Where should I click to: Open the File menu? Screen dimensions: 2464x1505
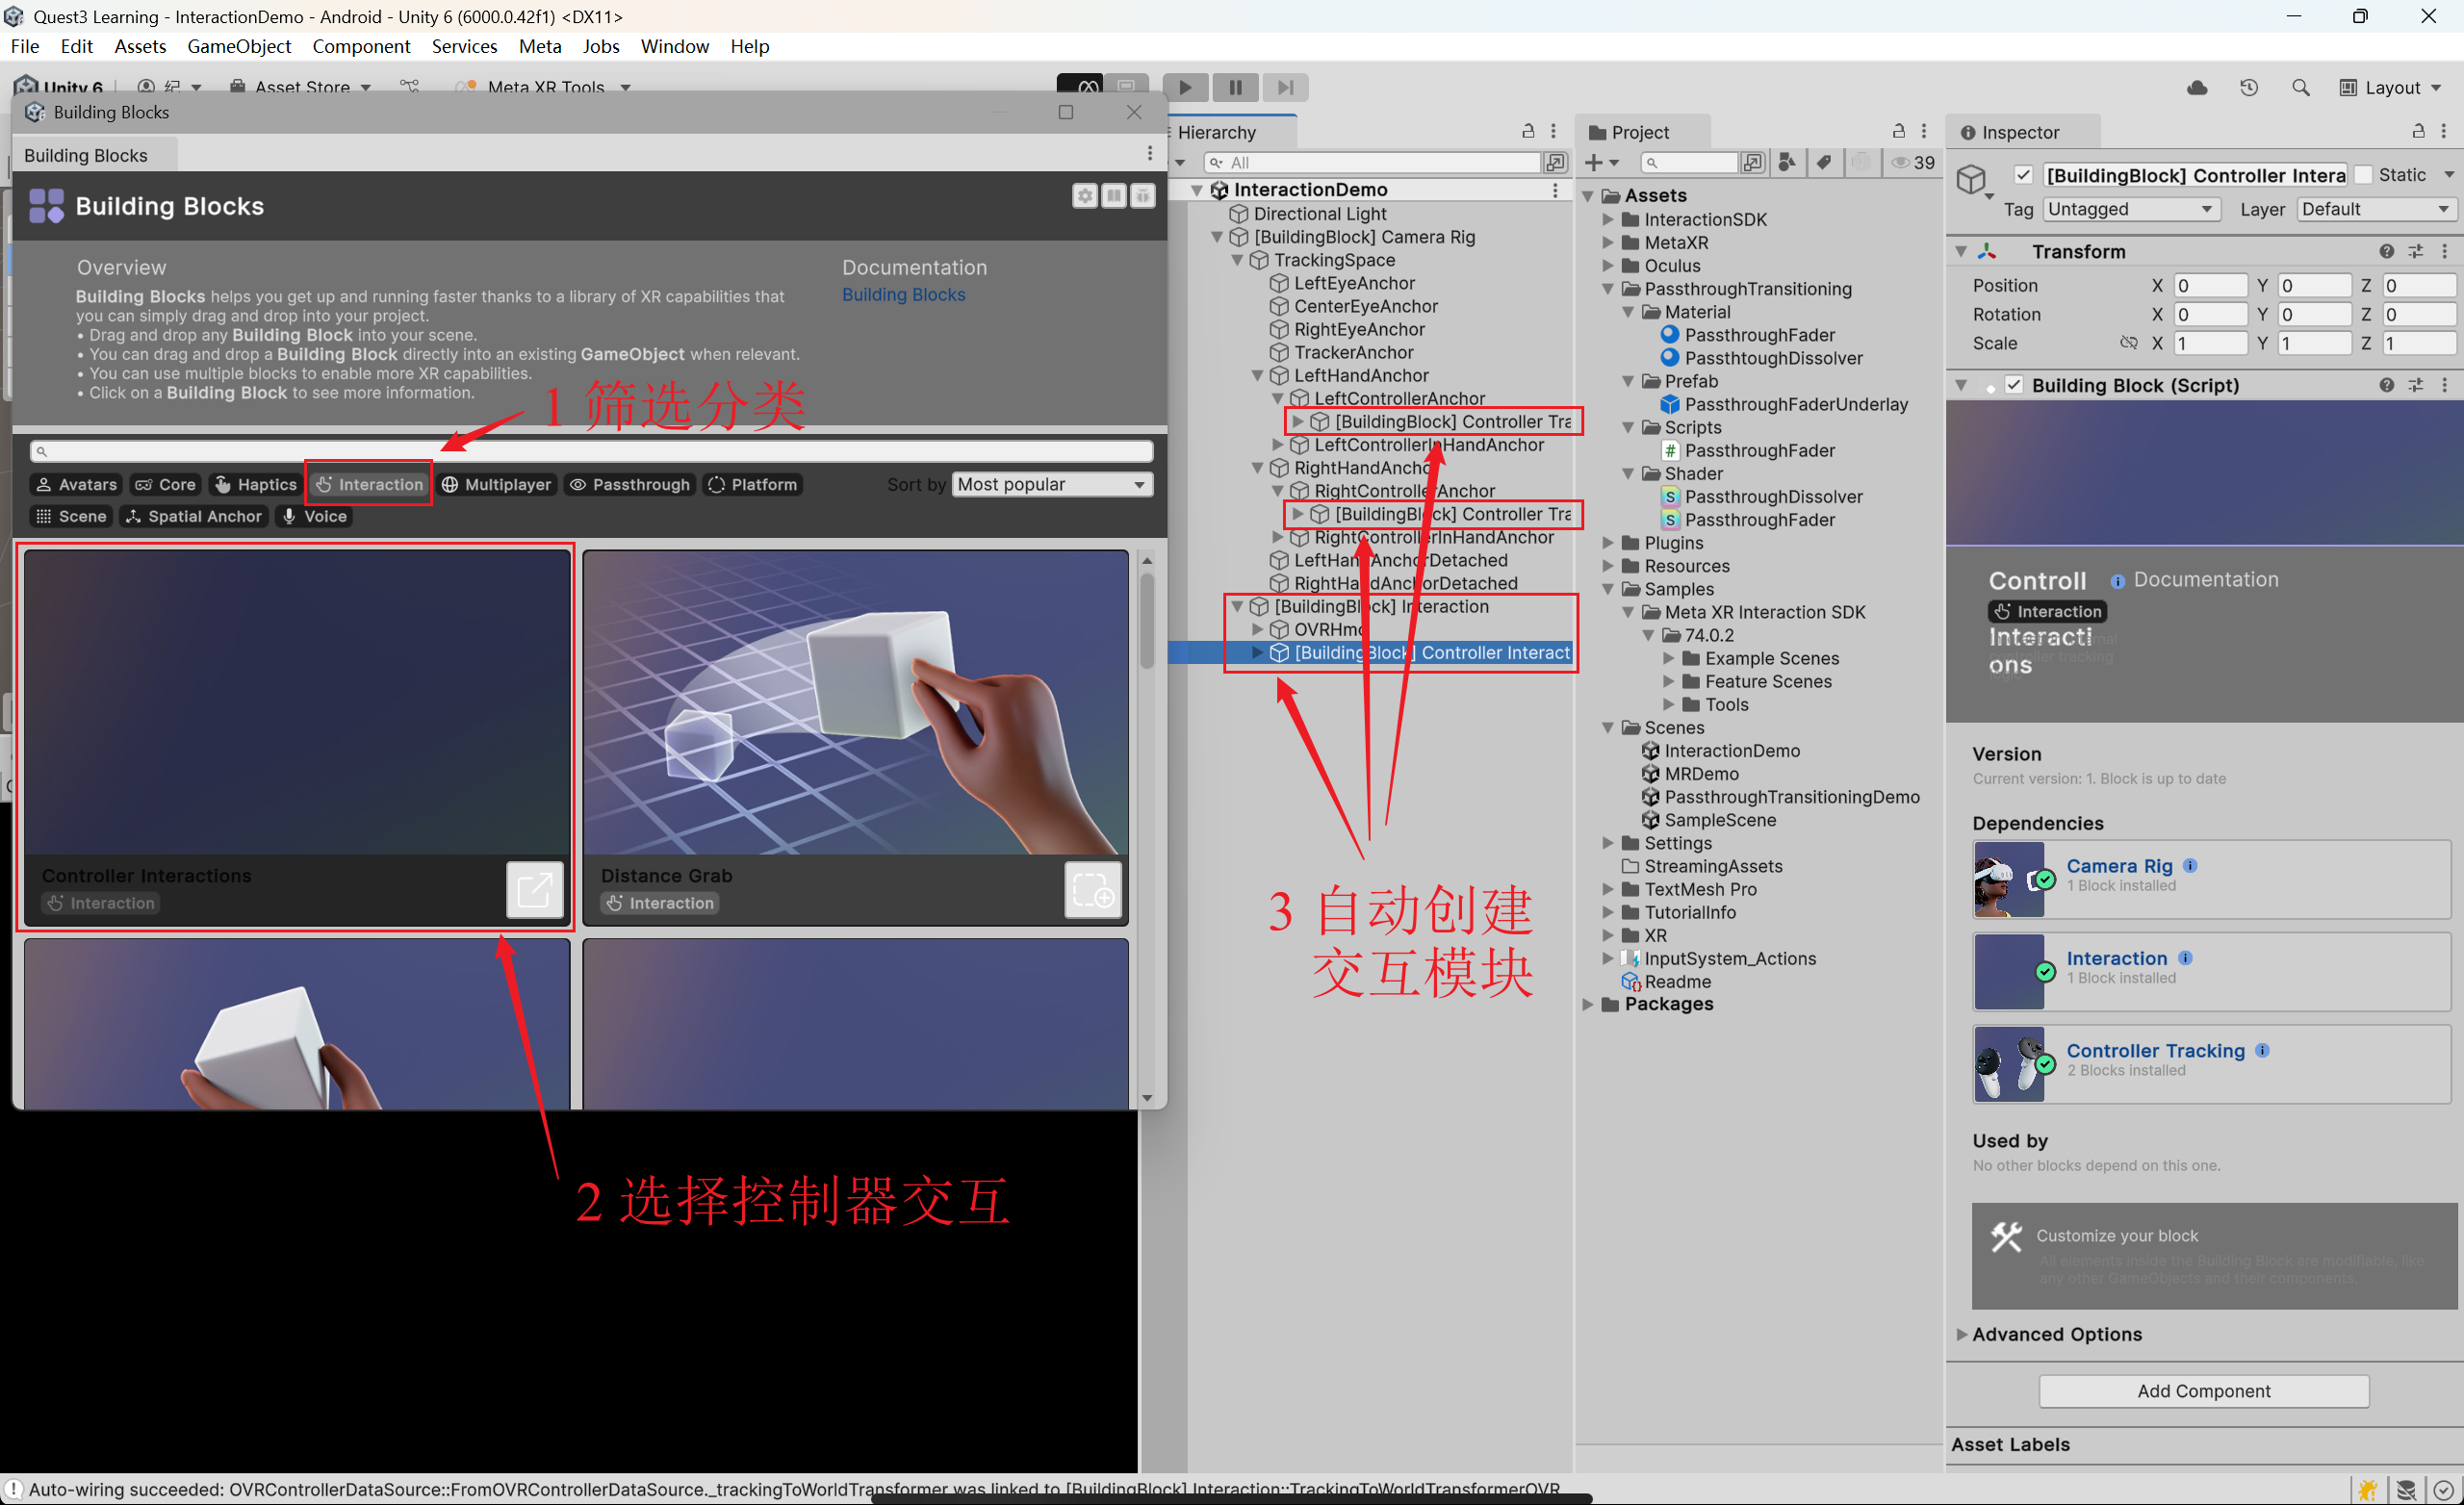coord(25,46)
